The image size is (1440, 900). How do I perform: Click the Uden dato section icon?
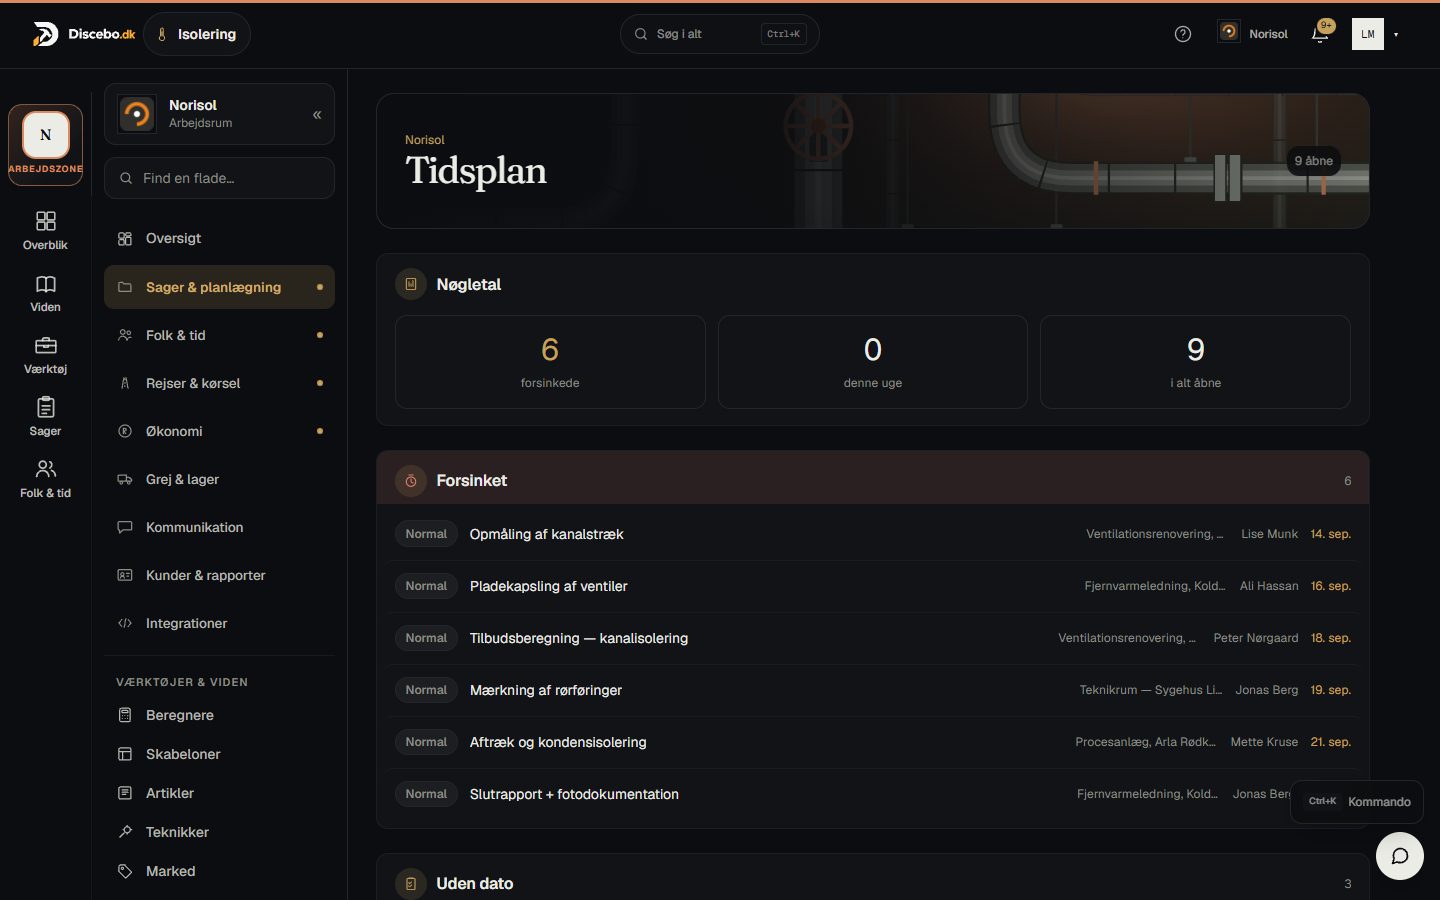click(x=411, y=884)
